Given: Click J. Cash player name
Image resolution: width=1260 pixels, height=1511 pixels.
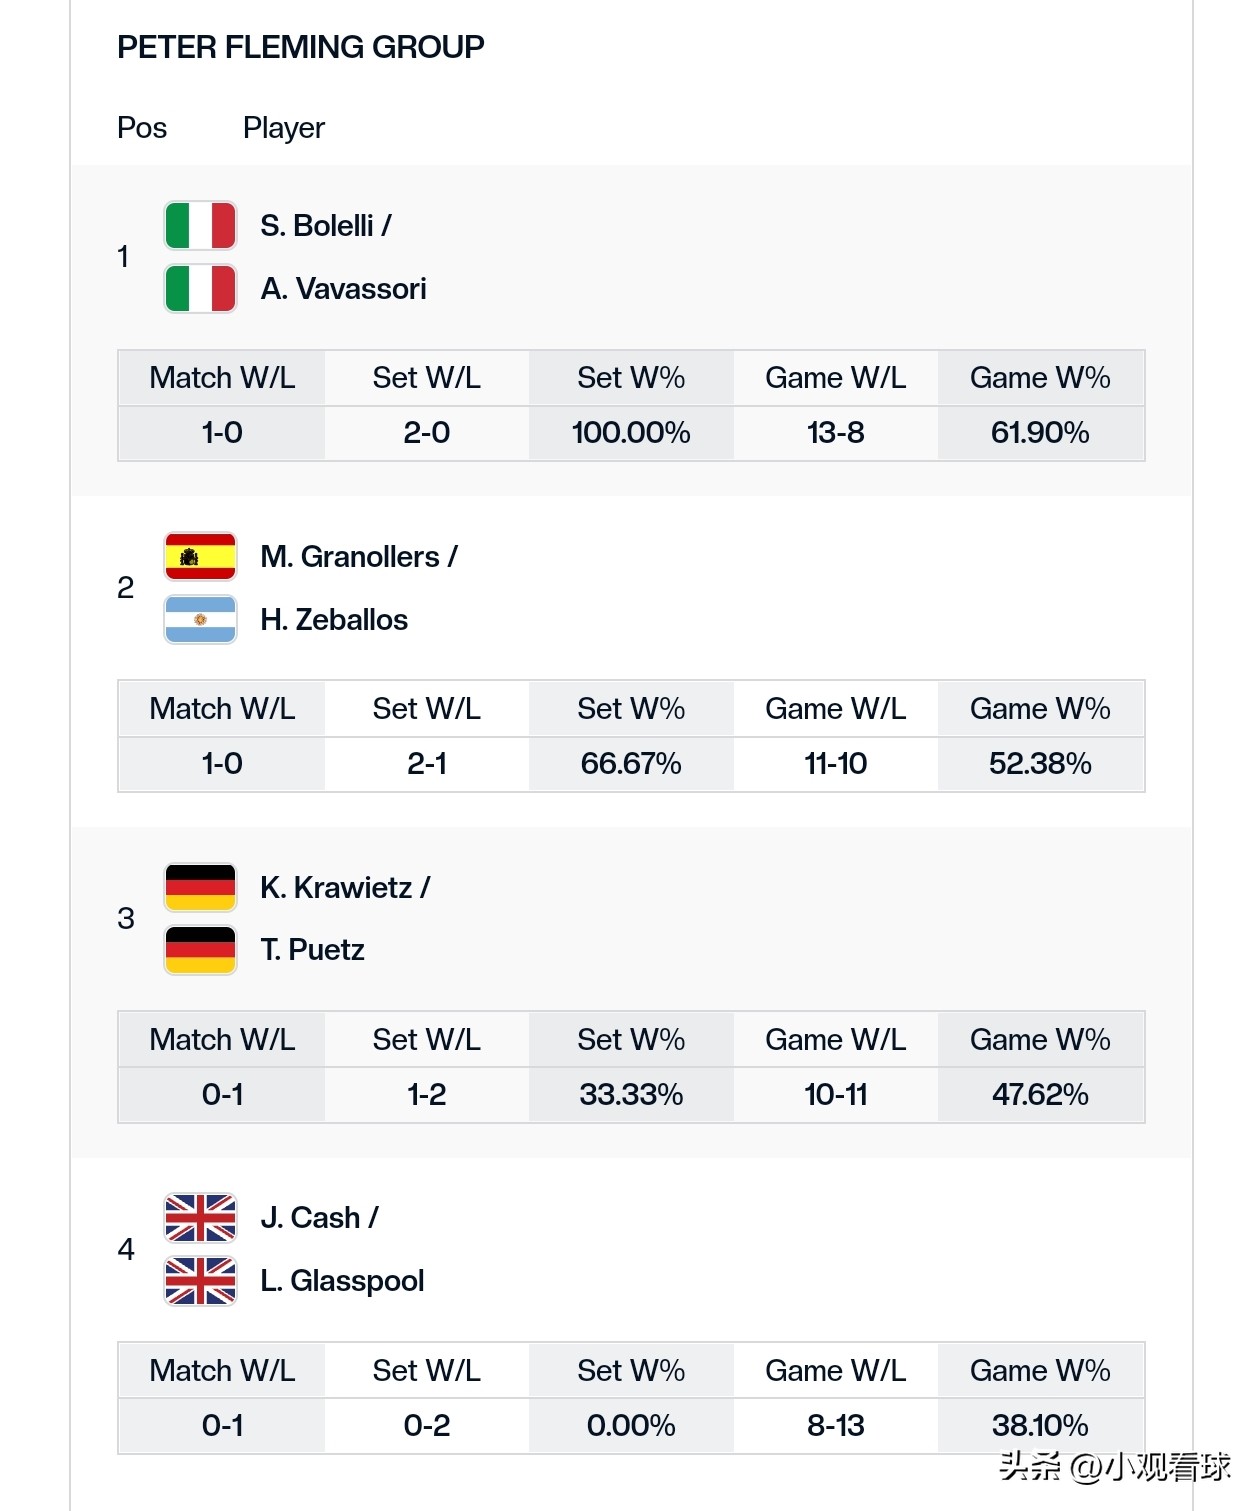Looking at the screenshot, I should 310,1218.
